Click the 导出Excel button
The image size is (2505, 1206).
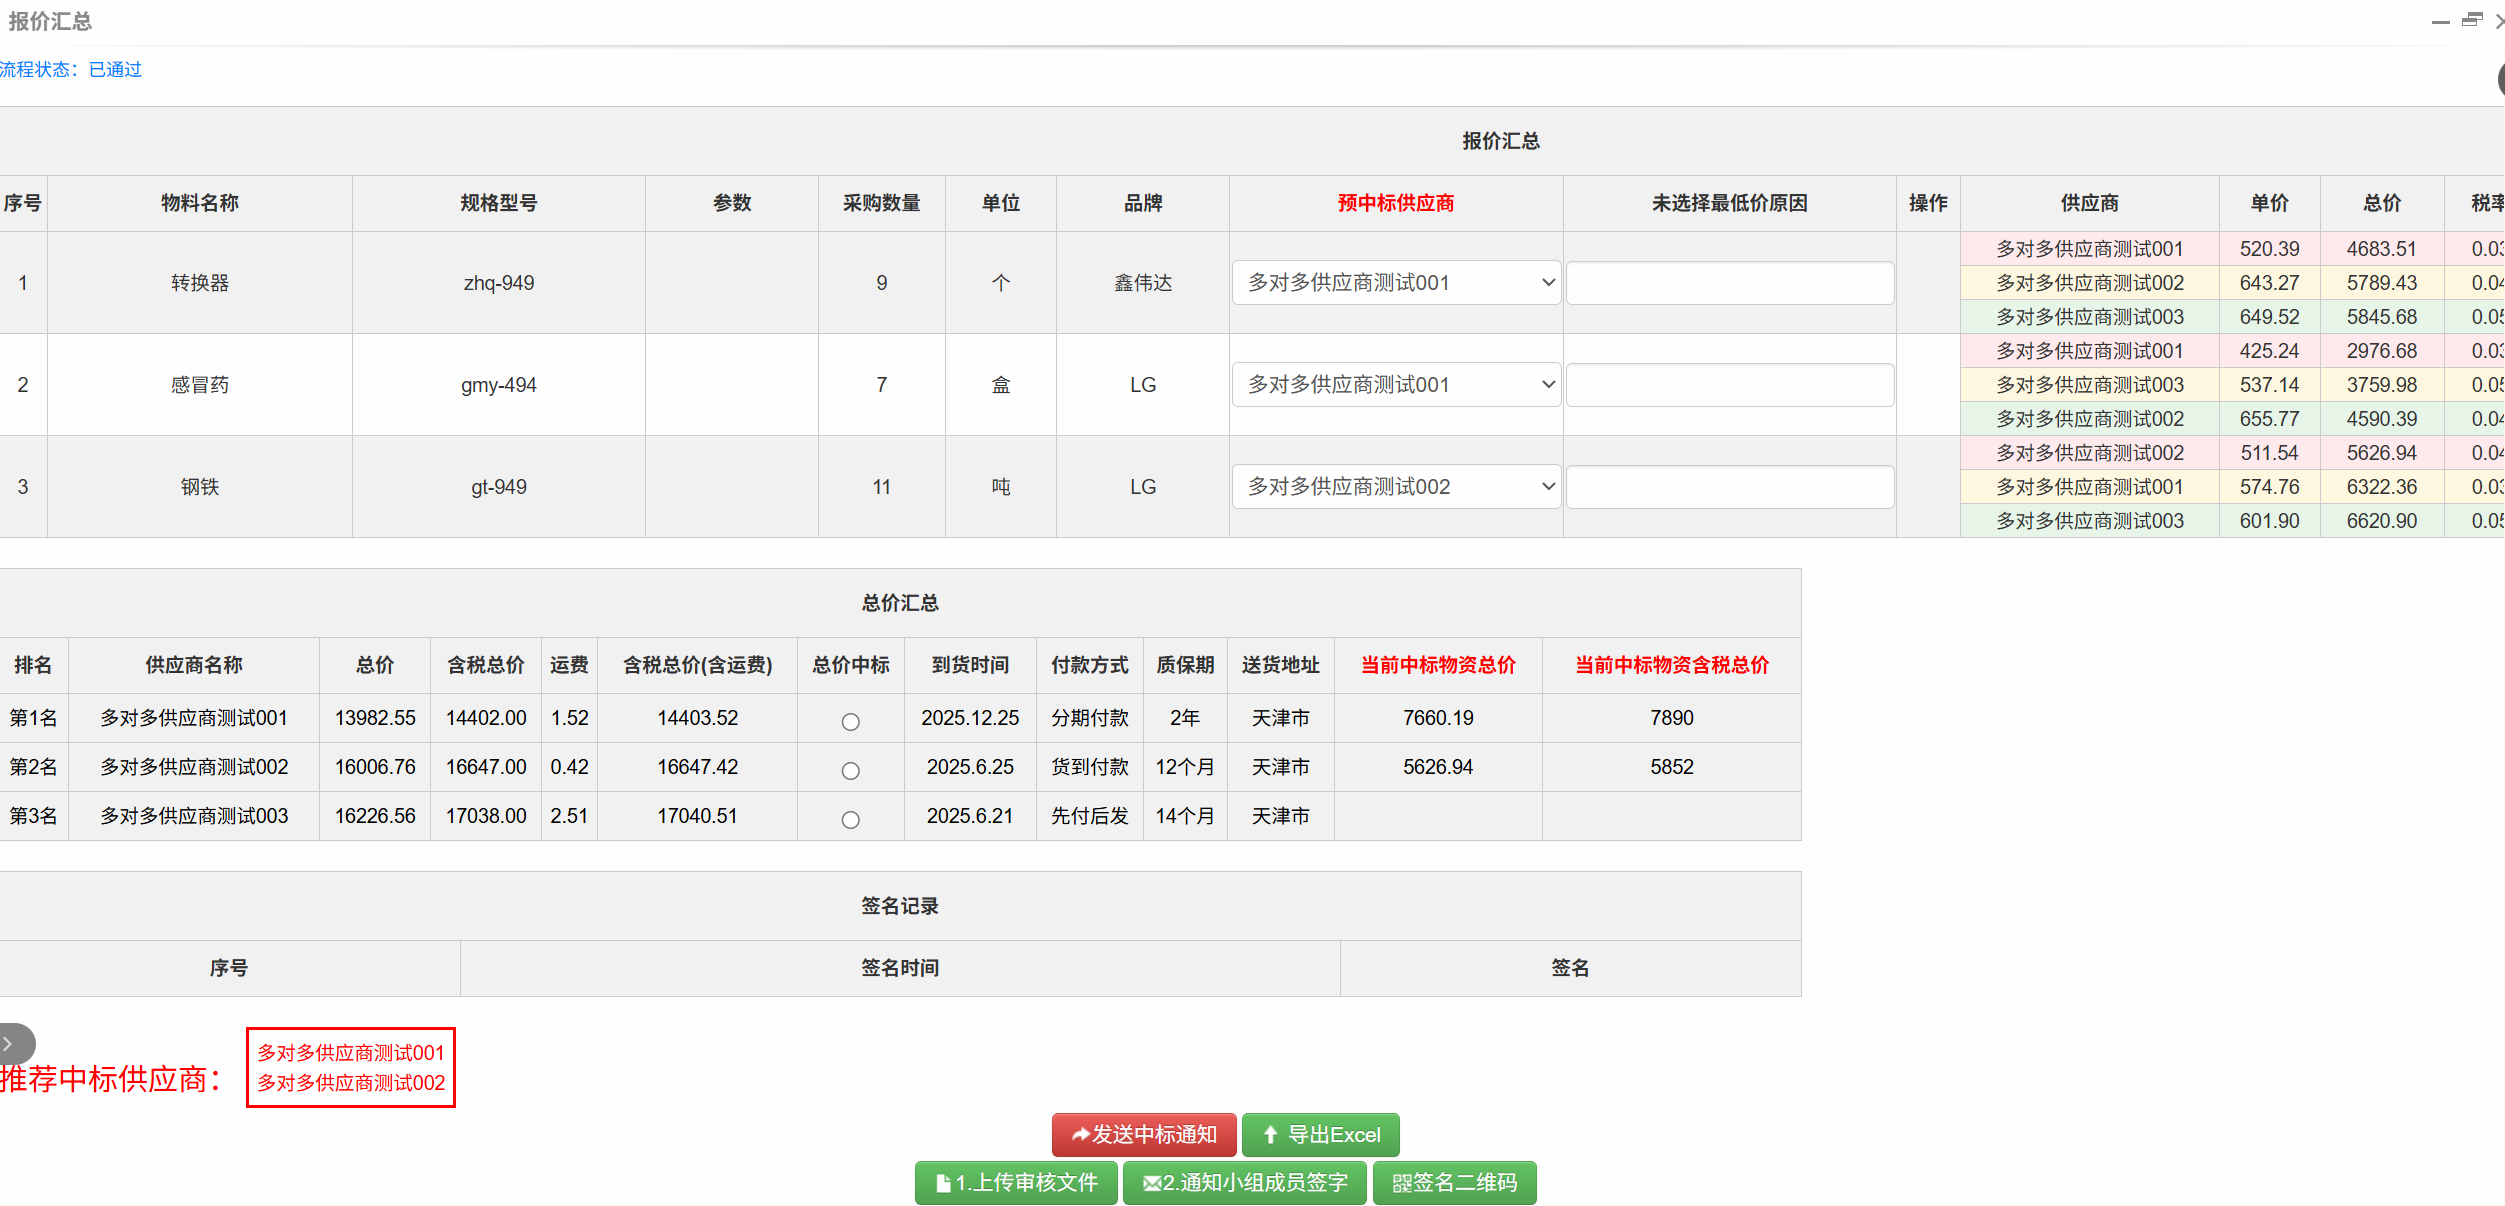pos(1320,1135)
